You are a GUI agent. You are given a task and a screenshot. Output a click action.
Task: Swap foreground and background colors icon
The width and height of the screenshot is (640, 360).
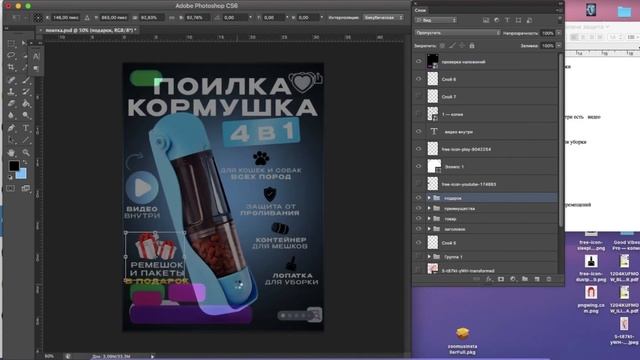[25, 162]
